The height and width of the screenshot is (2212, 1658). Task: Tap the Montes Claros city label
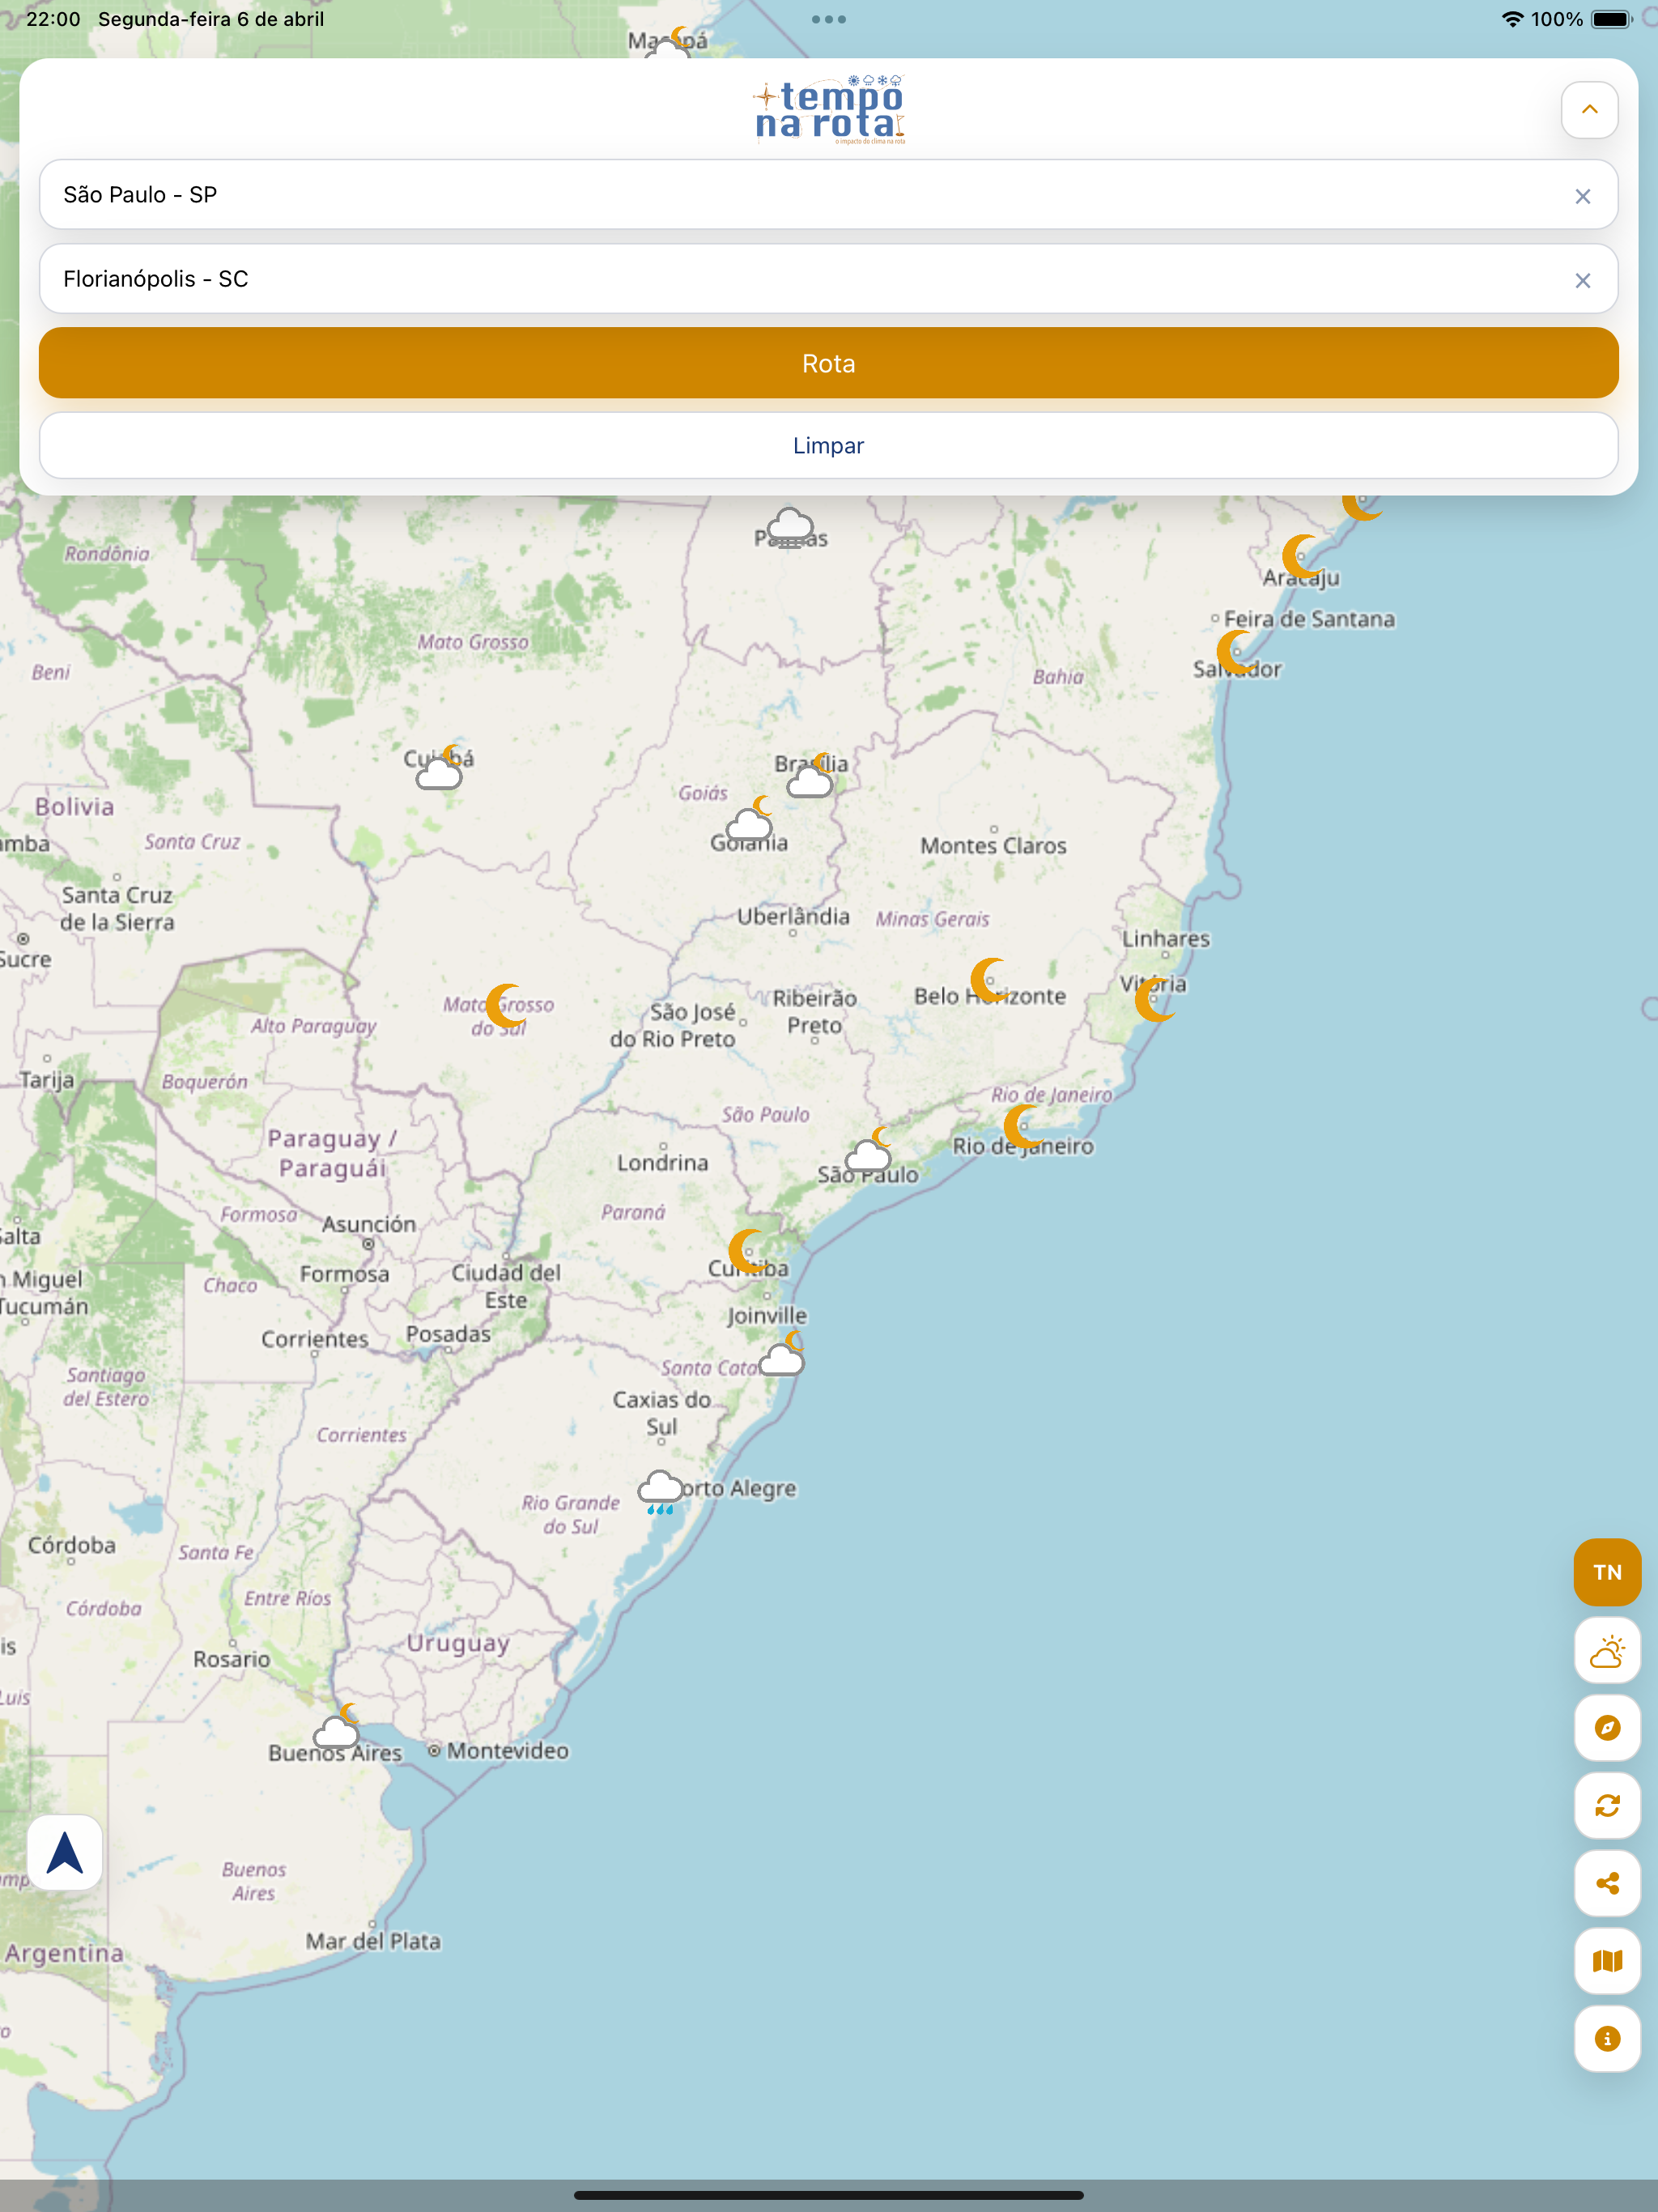click(993, 845)
